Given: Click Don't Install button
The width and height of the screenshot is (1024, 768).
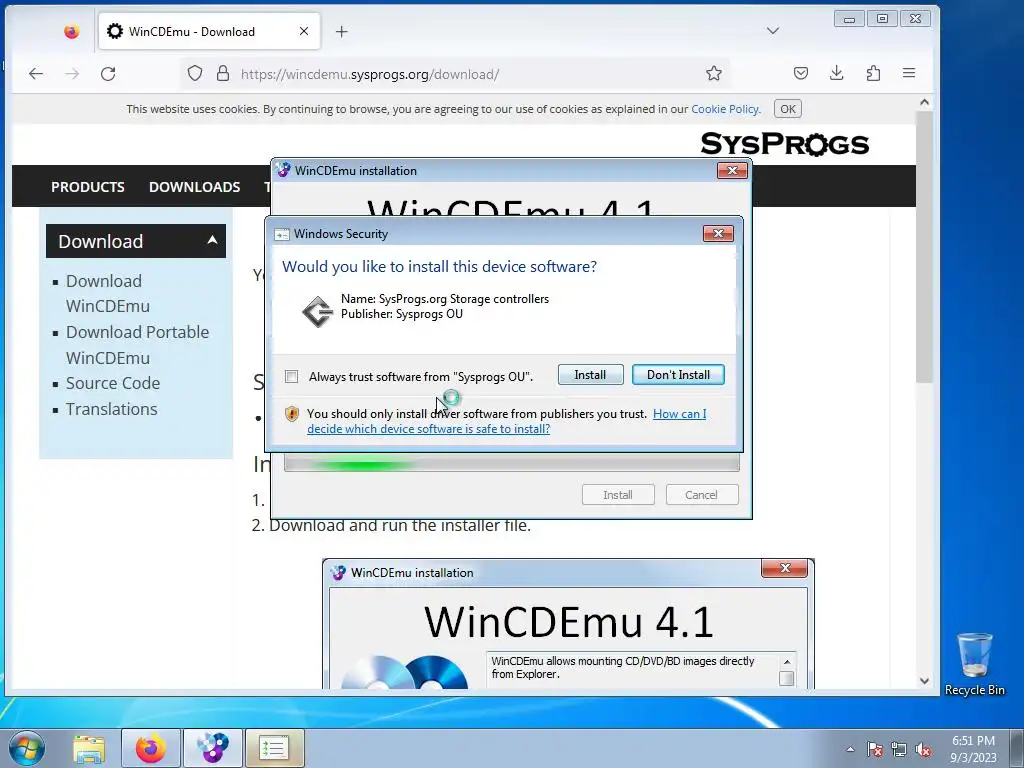Looking at the screenshot, I should [678, 375].
